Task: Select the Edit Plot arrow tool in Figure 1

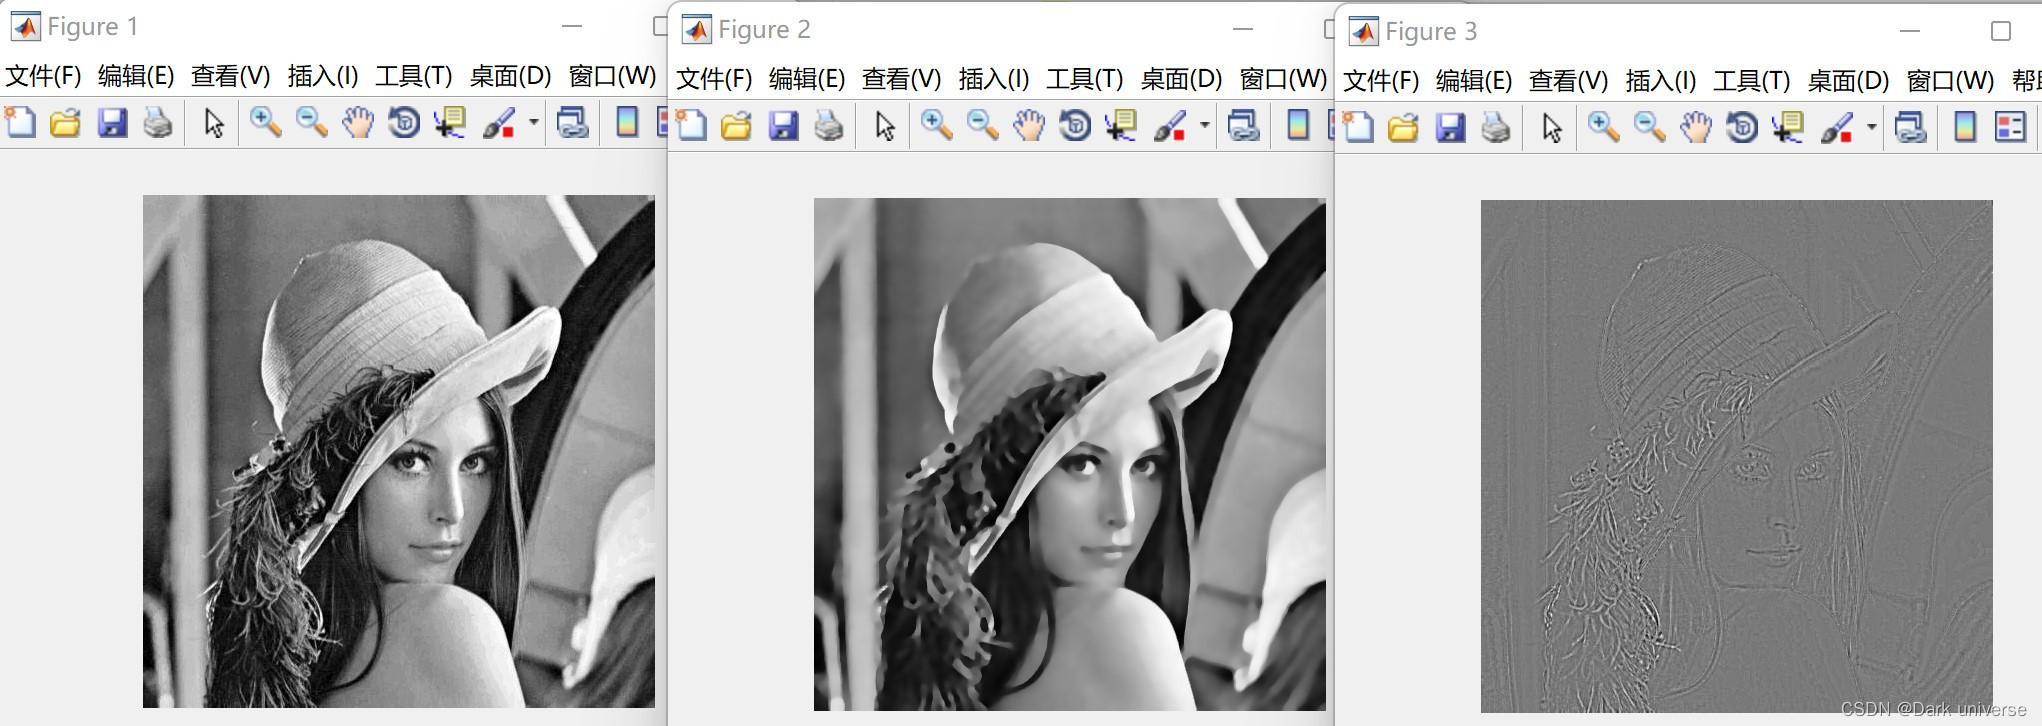Action: tap(213, 123)
